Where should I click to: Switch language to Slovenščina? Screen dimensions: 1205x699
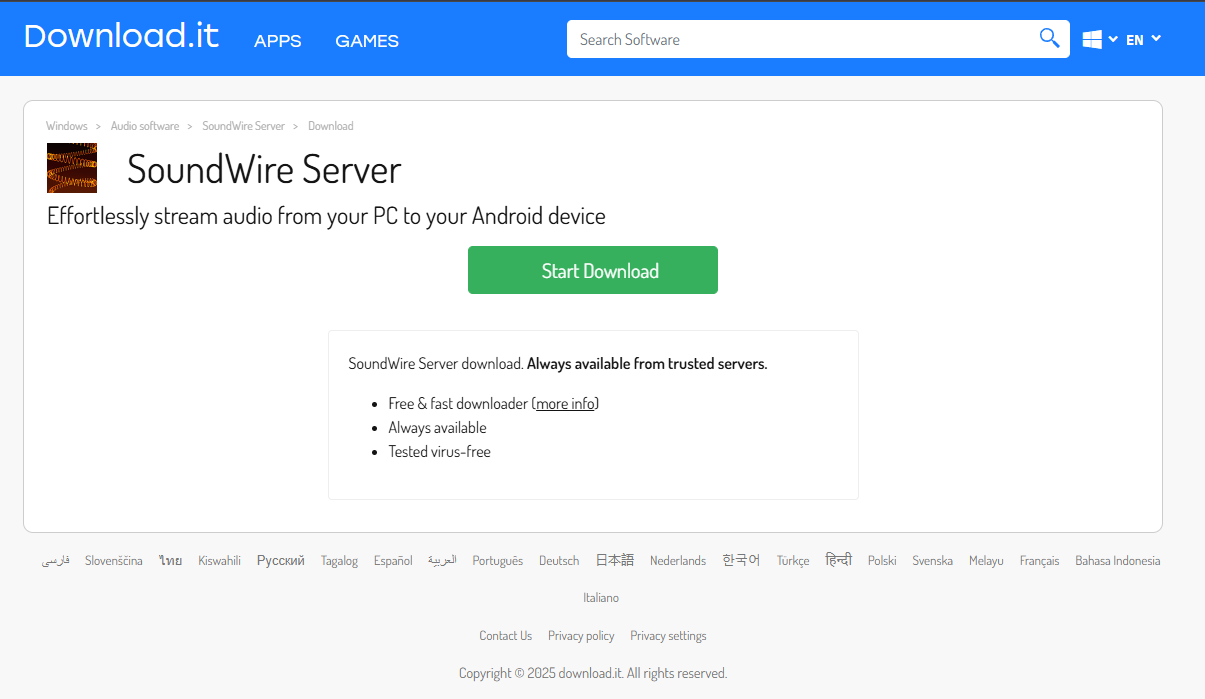(114, 561)
